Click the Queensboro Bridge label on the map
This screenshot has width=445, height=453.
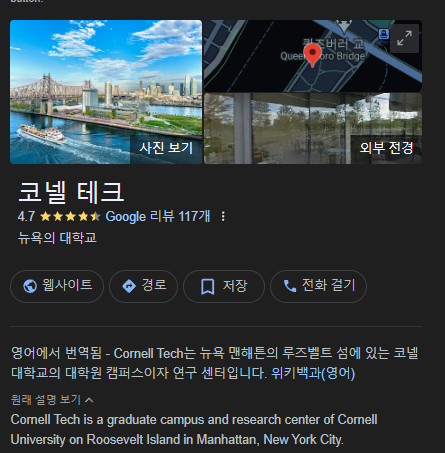tap(322, 56)
